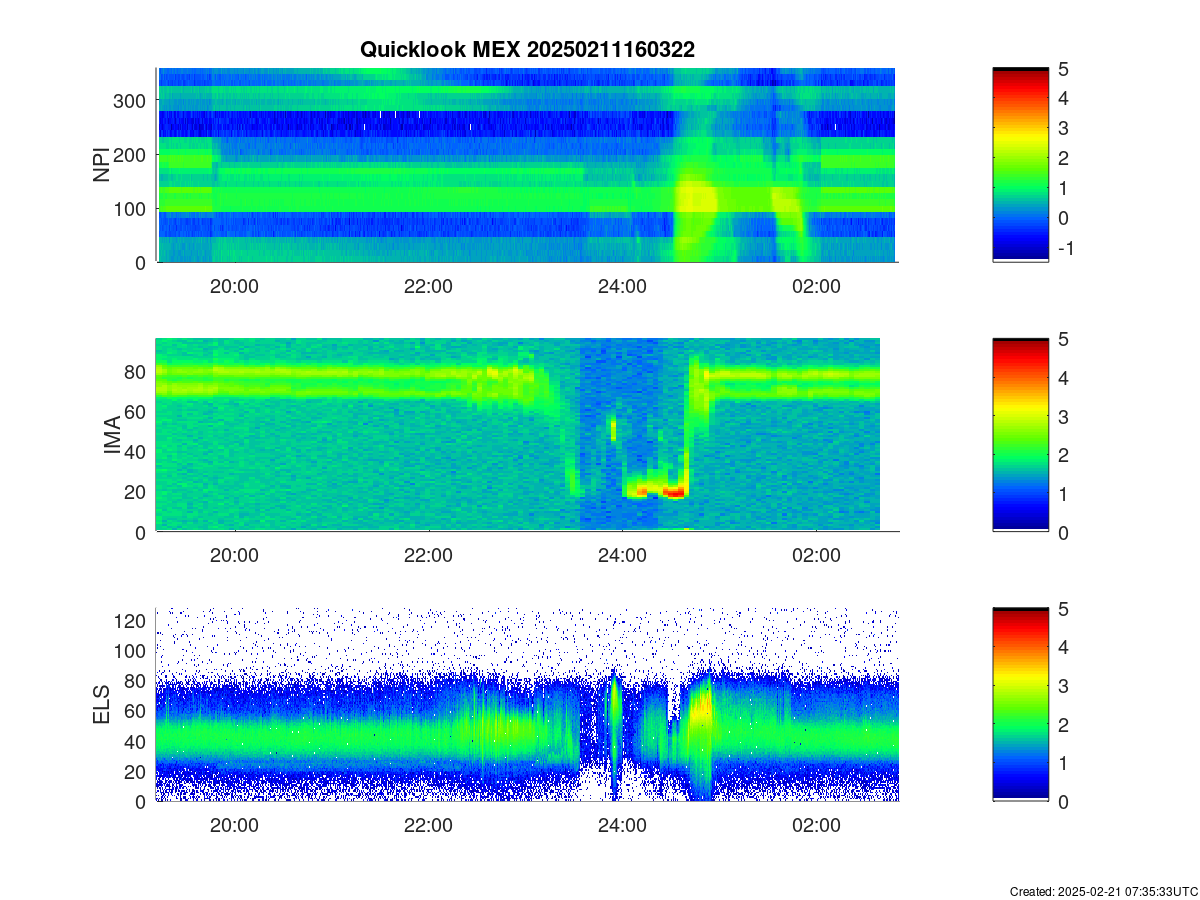
Task: Click the ELS spectrogram plot
Action: [x=527, y=704]
